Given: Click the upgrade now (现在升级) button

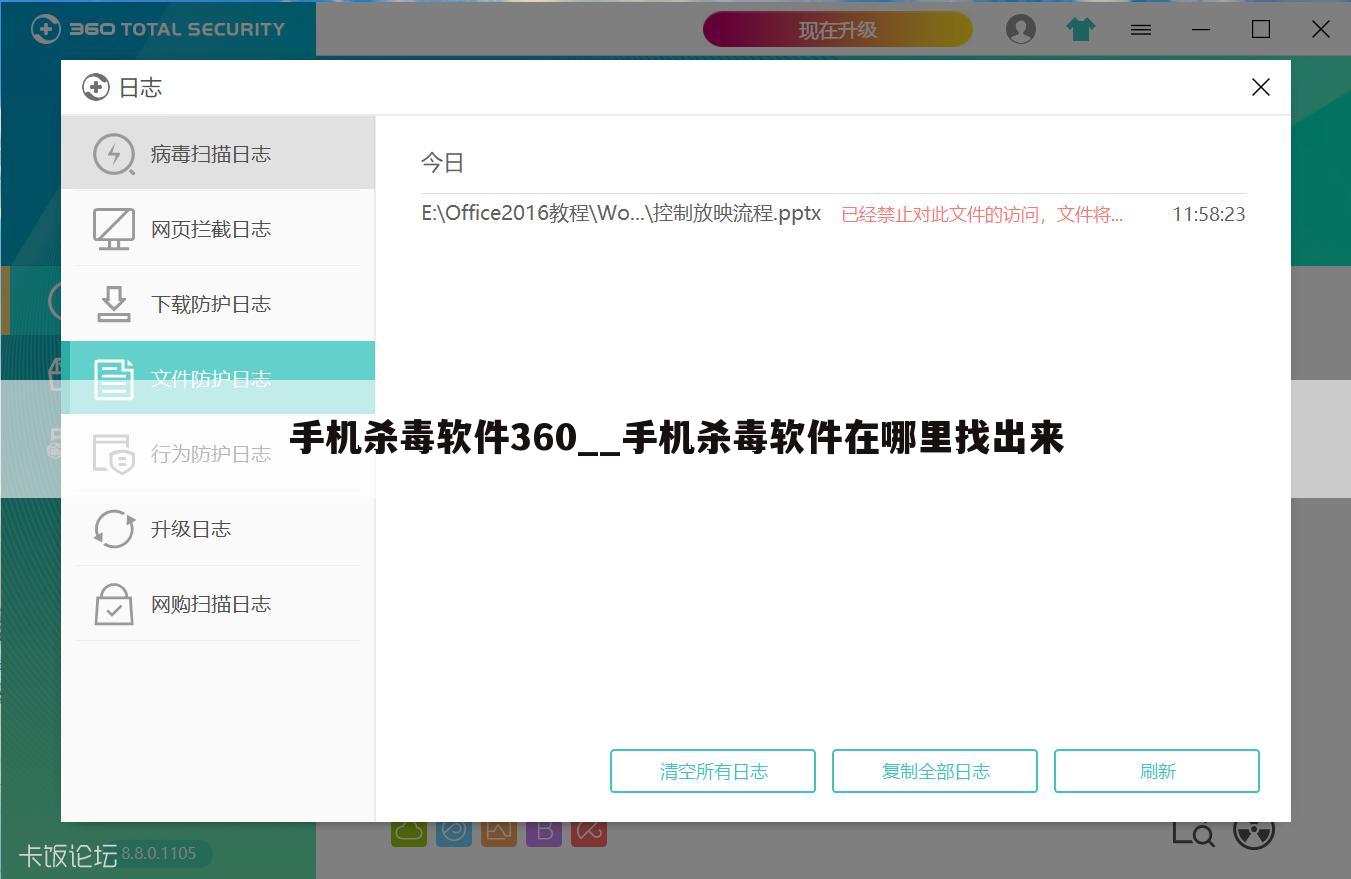Looking at the screenshot, I should pyautogui.click(x=838, y=30).
